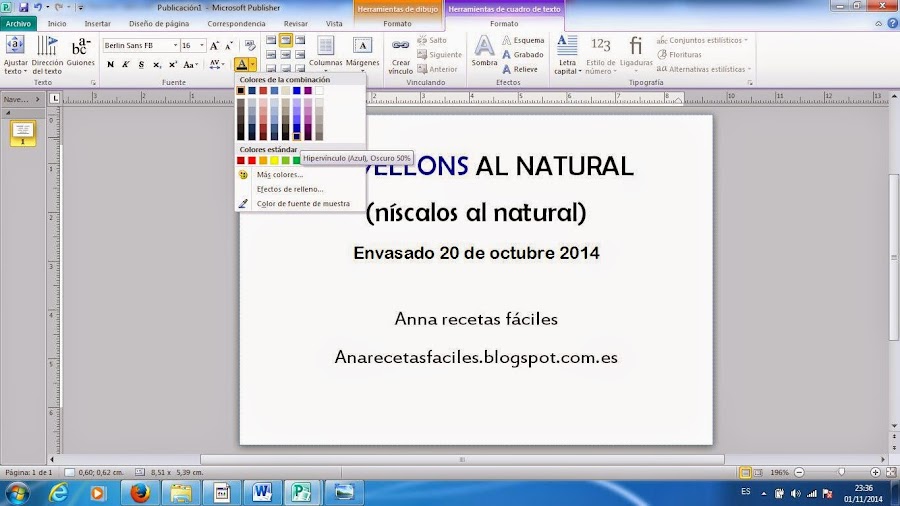Open the Berlin Sans FB font dropdown
This screenshot has height=506, width=900.
click(x=175, y=45)
